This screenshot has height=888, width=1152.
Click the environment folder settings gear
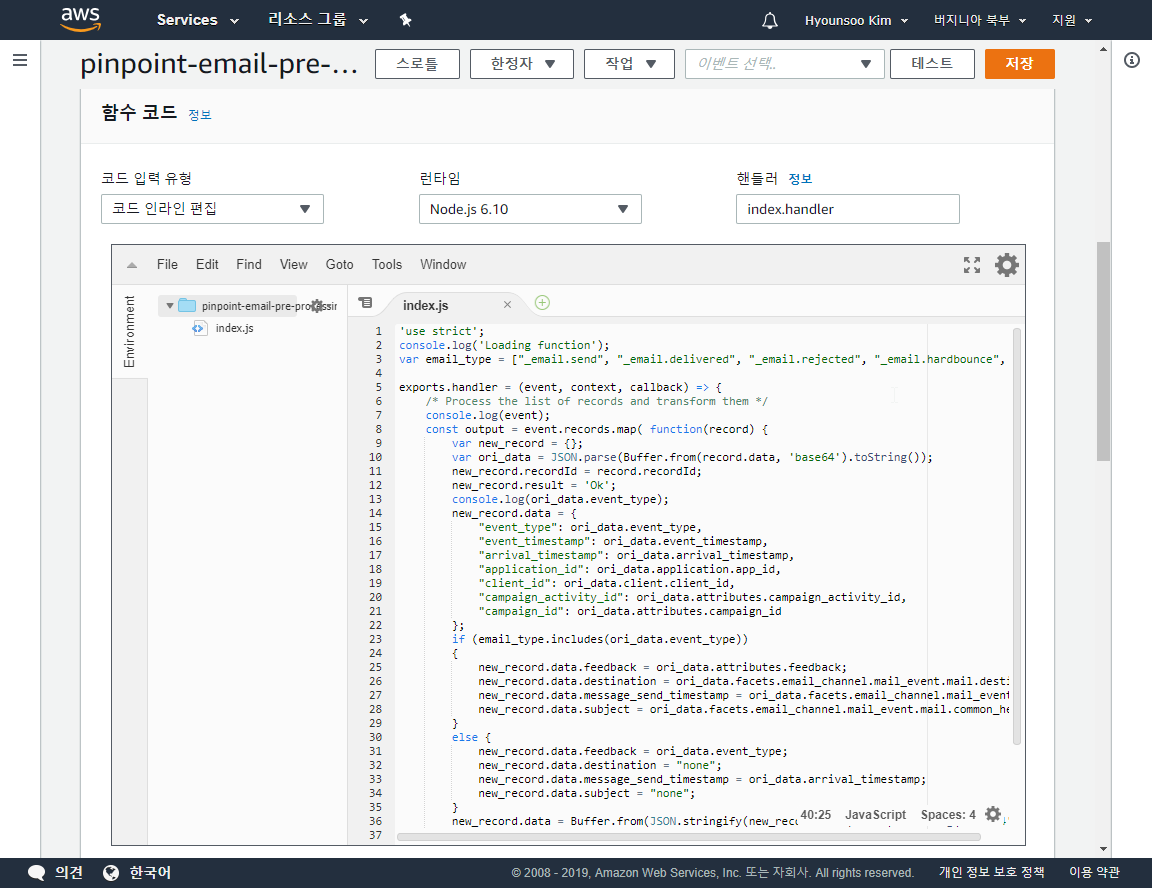(x=317, y=306)
